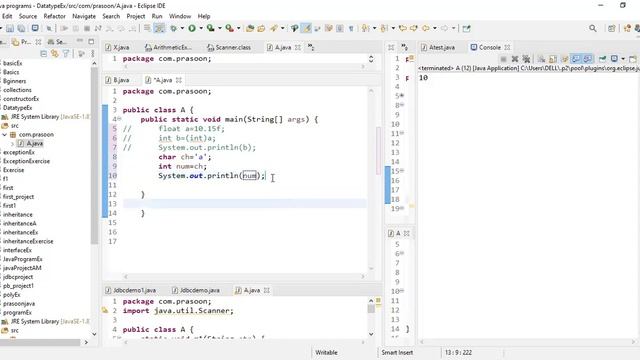Click the main editor horizontal scrollbar

click(244, 276)
